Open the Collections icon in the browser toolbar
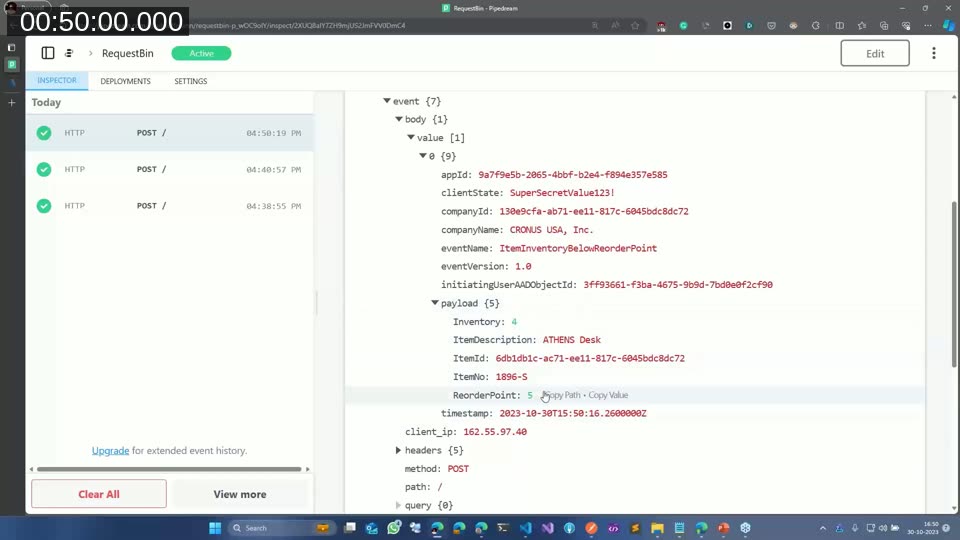Viewport: 960px width, 540px height. tap(883, 26)
